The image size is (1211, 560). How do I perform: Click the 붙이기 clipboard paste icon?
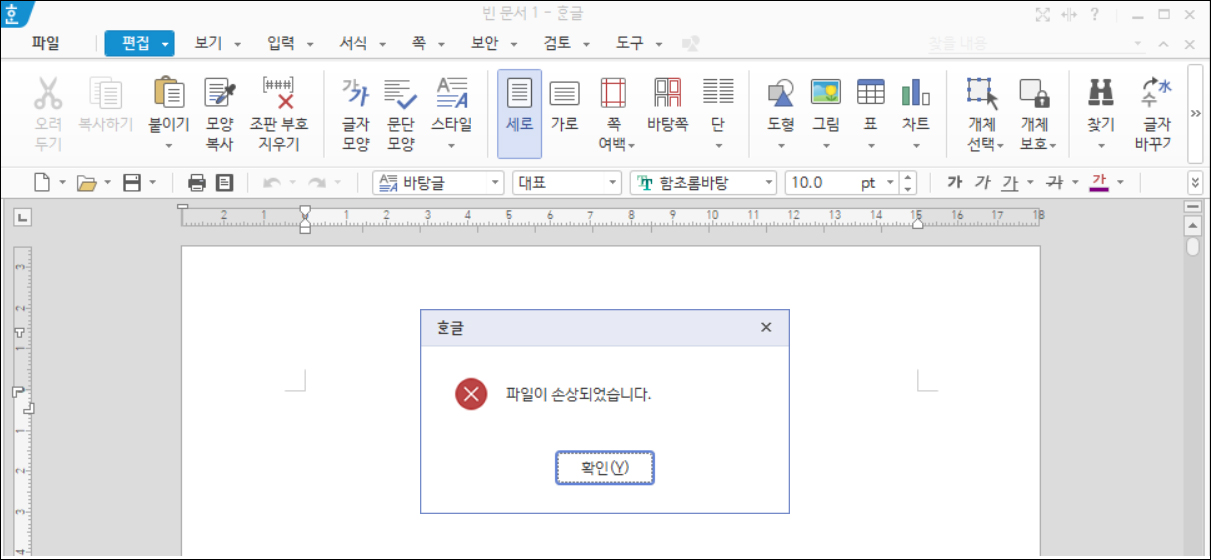coord(169,93)
